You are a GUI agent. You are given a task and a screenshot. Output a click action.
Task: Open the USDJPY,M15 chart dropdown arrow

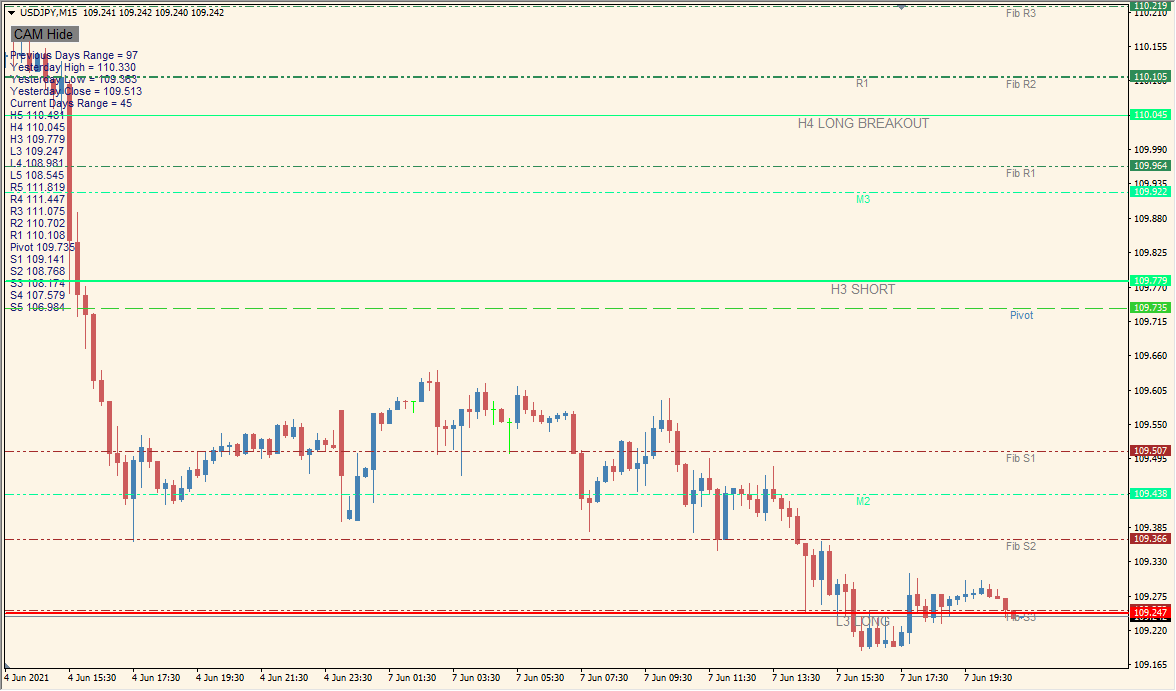click(11, 13)
